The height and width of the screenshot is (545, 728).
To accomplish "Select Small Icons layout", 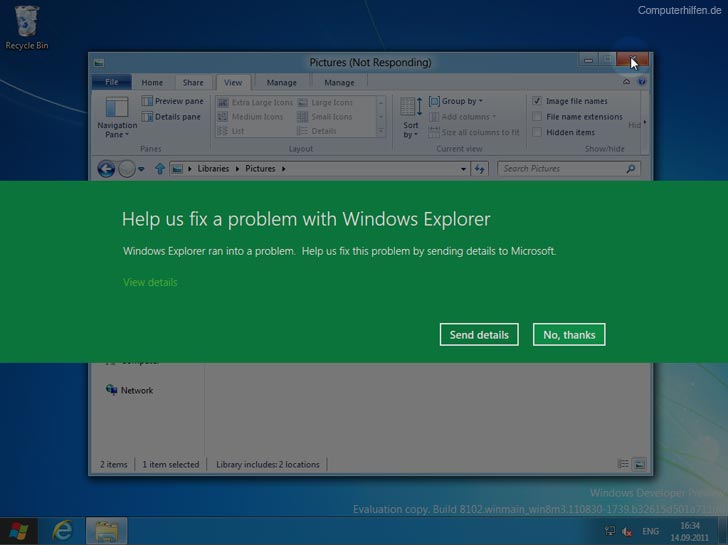I will point(325,117).
